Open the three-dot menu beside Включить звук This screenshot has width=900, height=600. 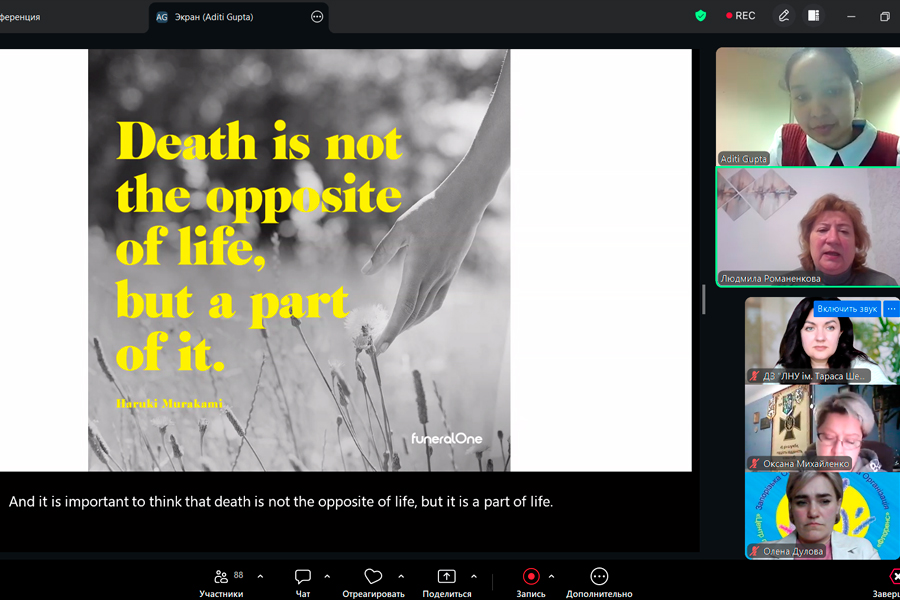891,309
